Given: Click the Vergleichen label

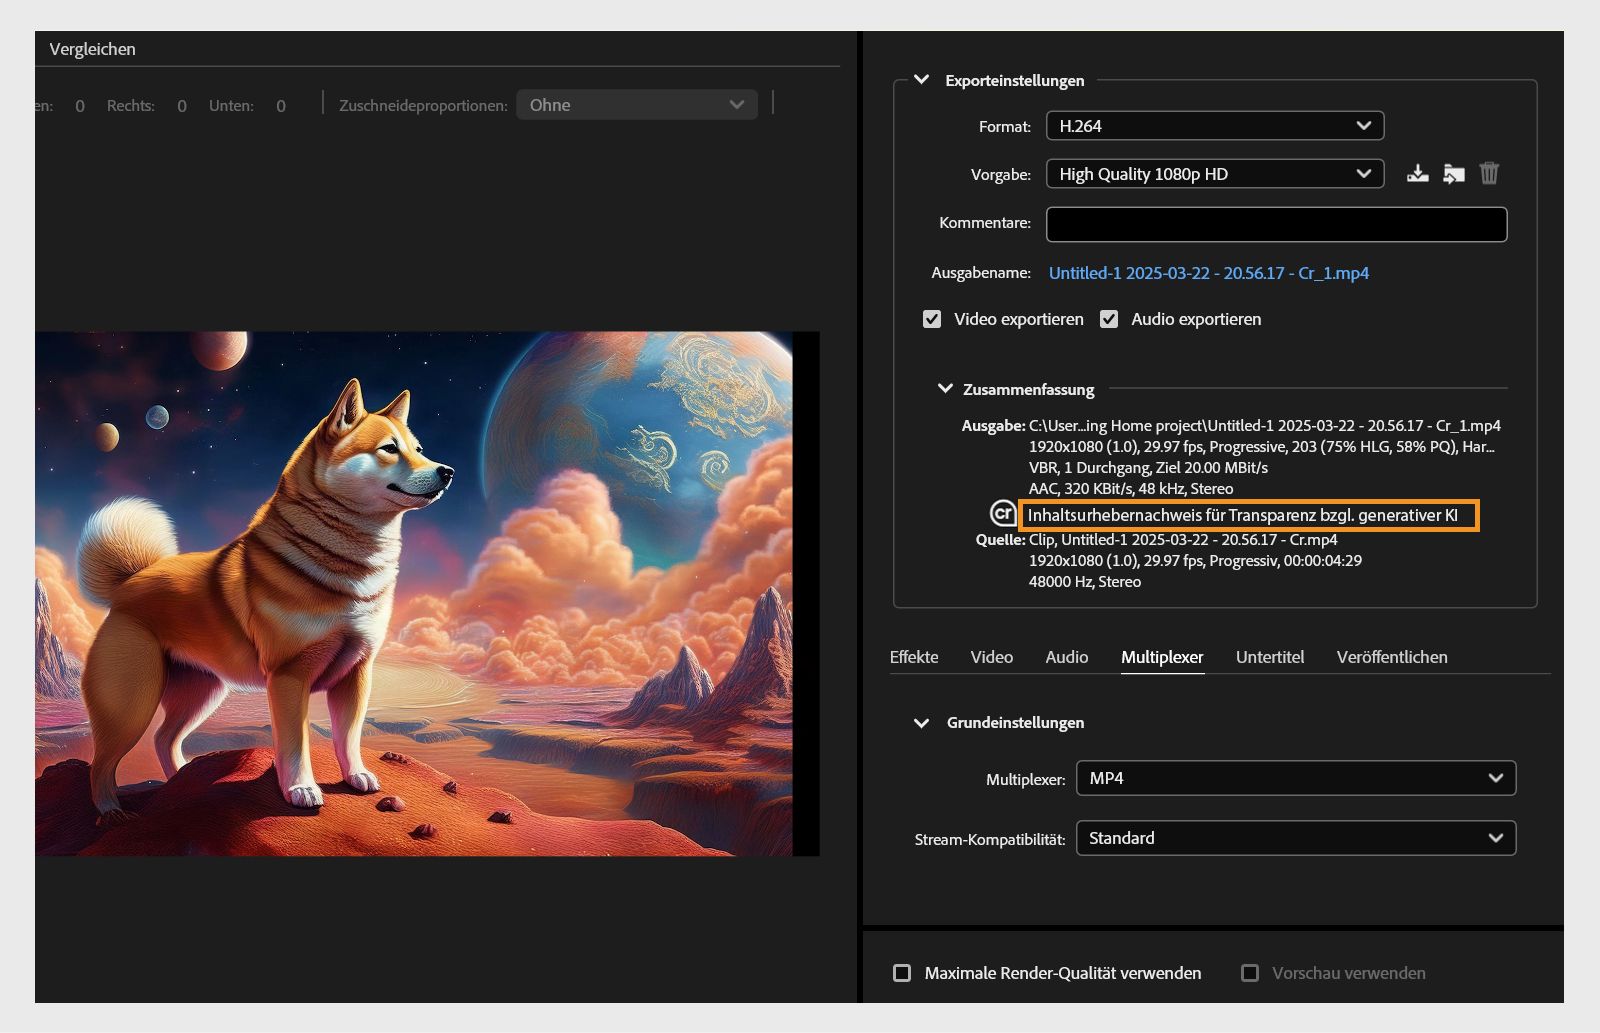Looking at the screenshot, I should click(94, 48).
